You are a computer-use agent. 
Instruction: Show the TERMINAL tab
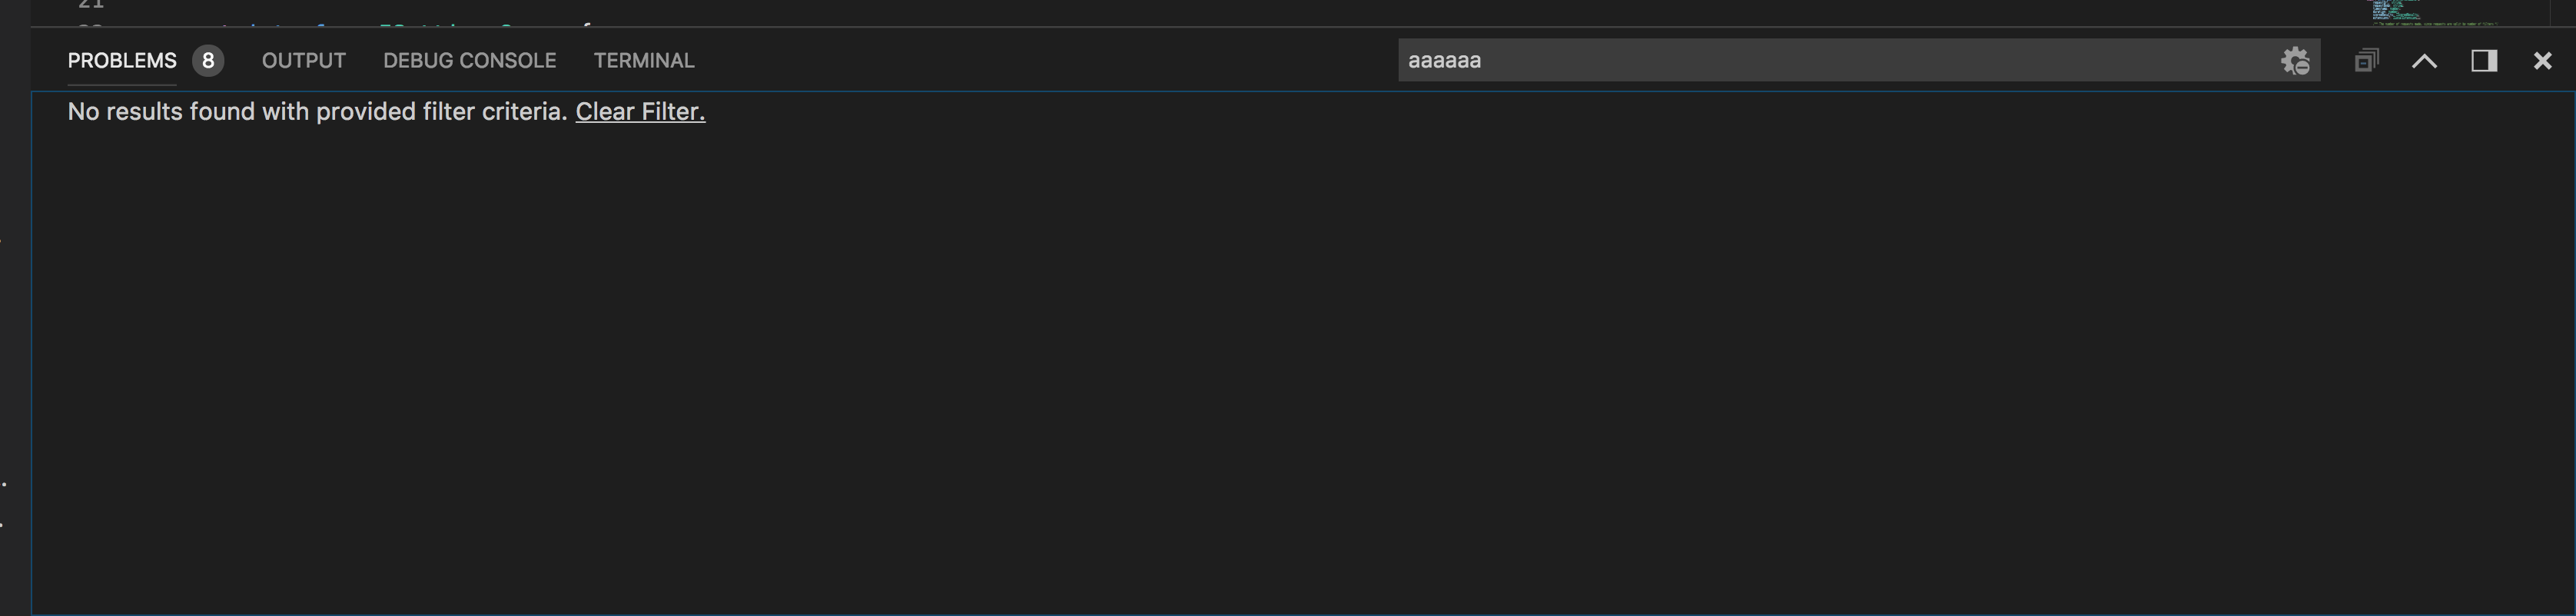[x=644, y=61]
